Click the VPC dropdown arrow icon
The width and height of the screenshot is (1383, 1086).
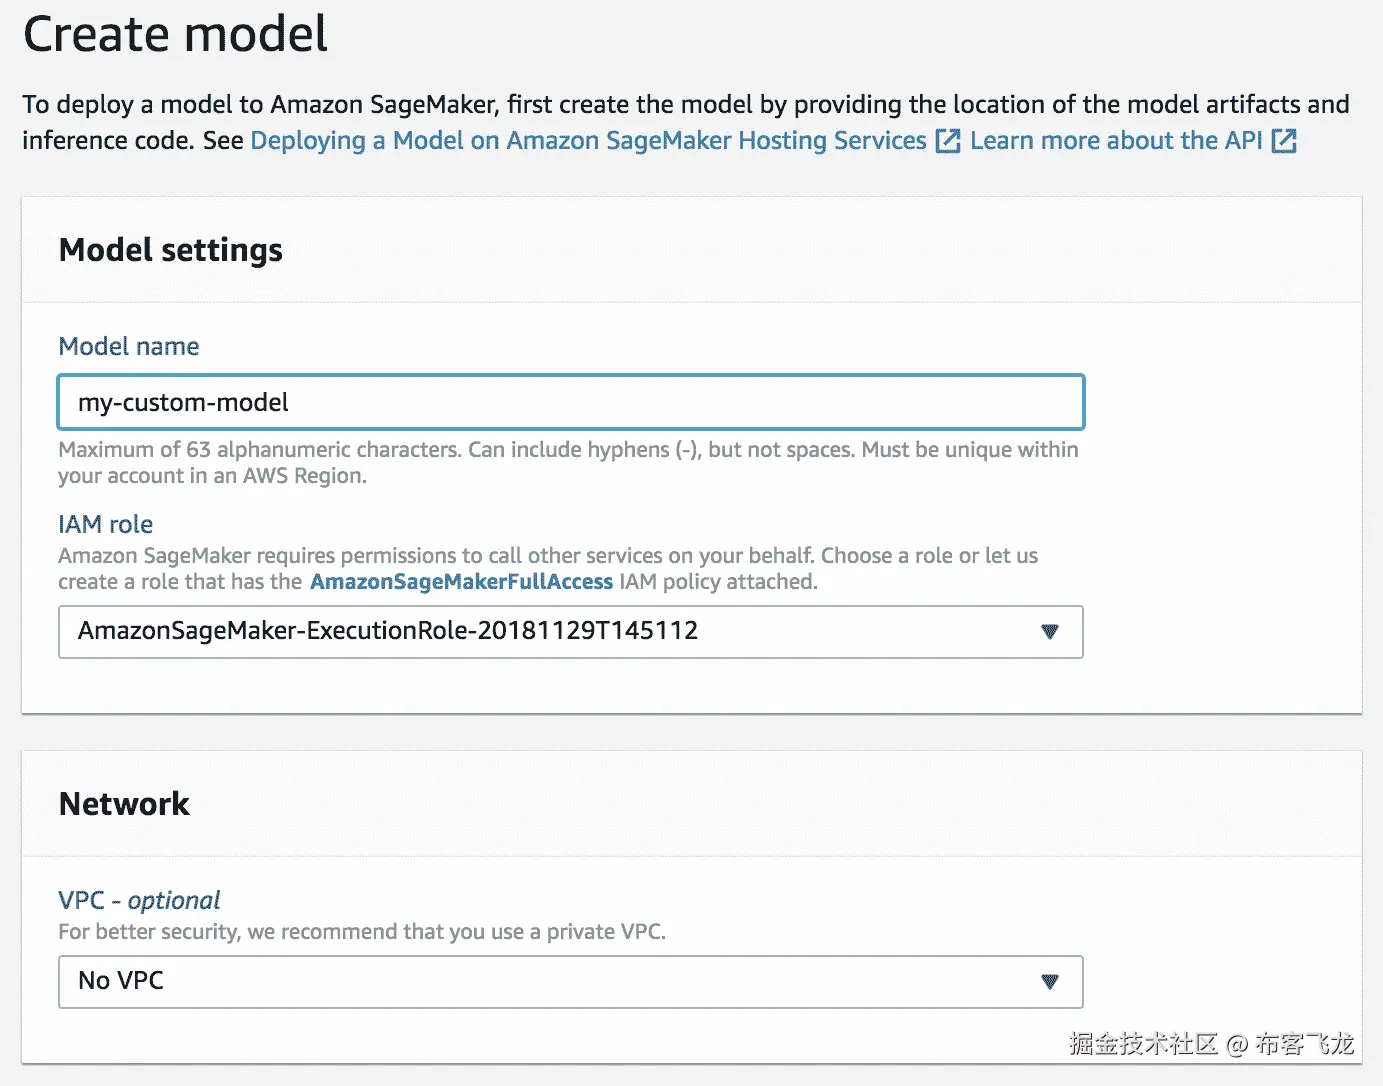(1049, 982)
